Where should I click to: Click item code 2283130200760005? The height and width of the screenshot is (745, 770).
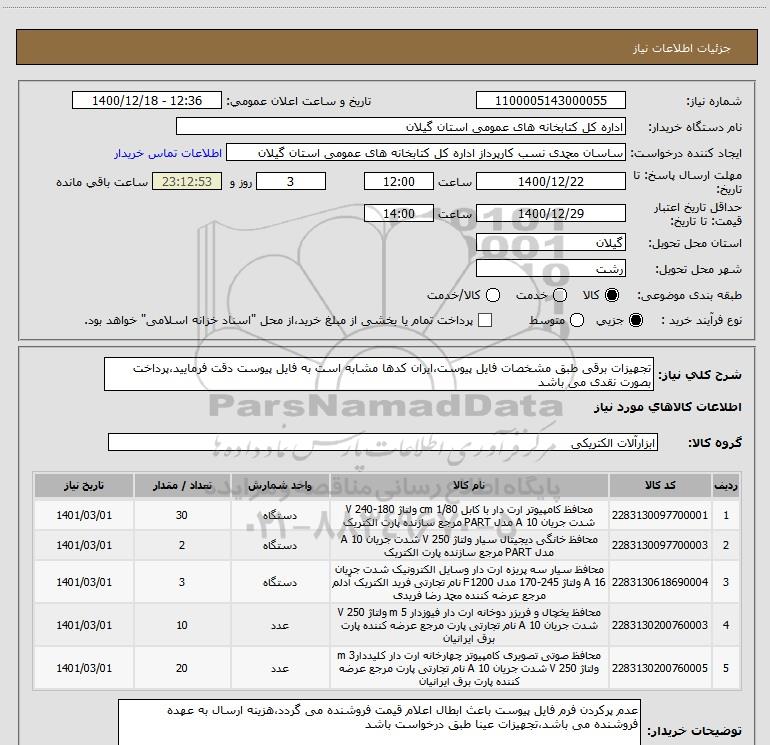pyautogui.click(x=660, y=668)
